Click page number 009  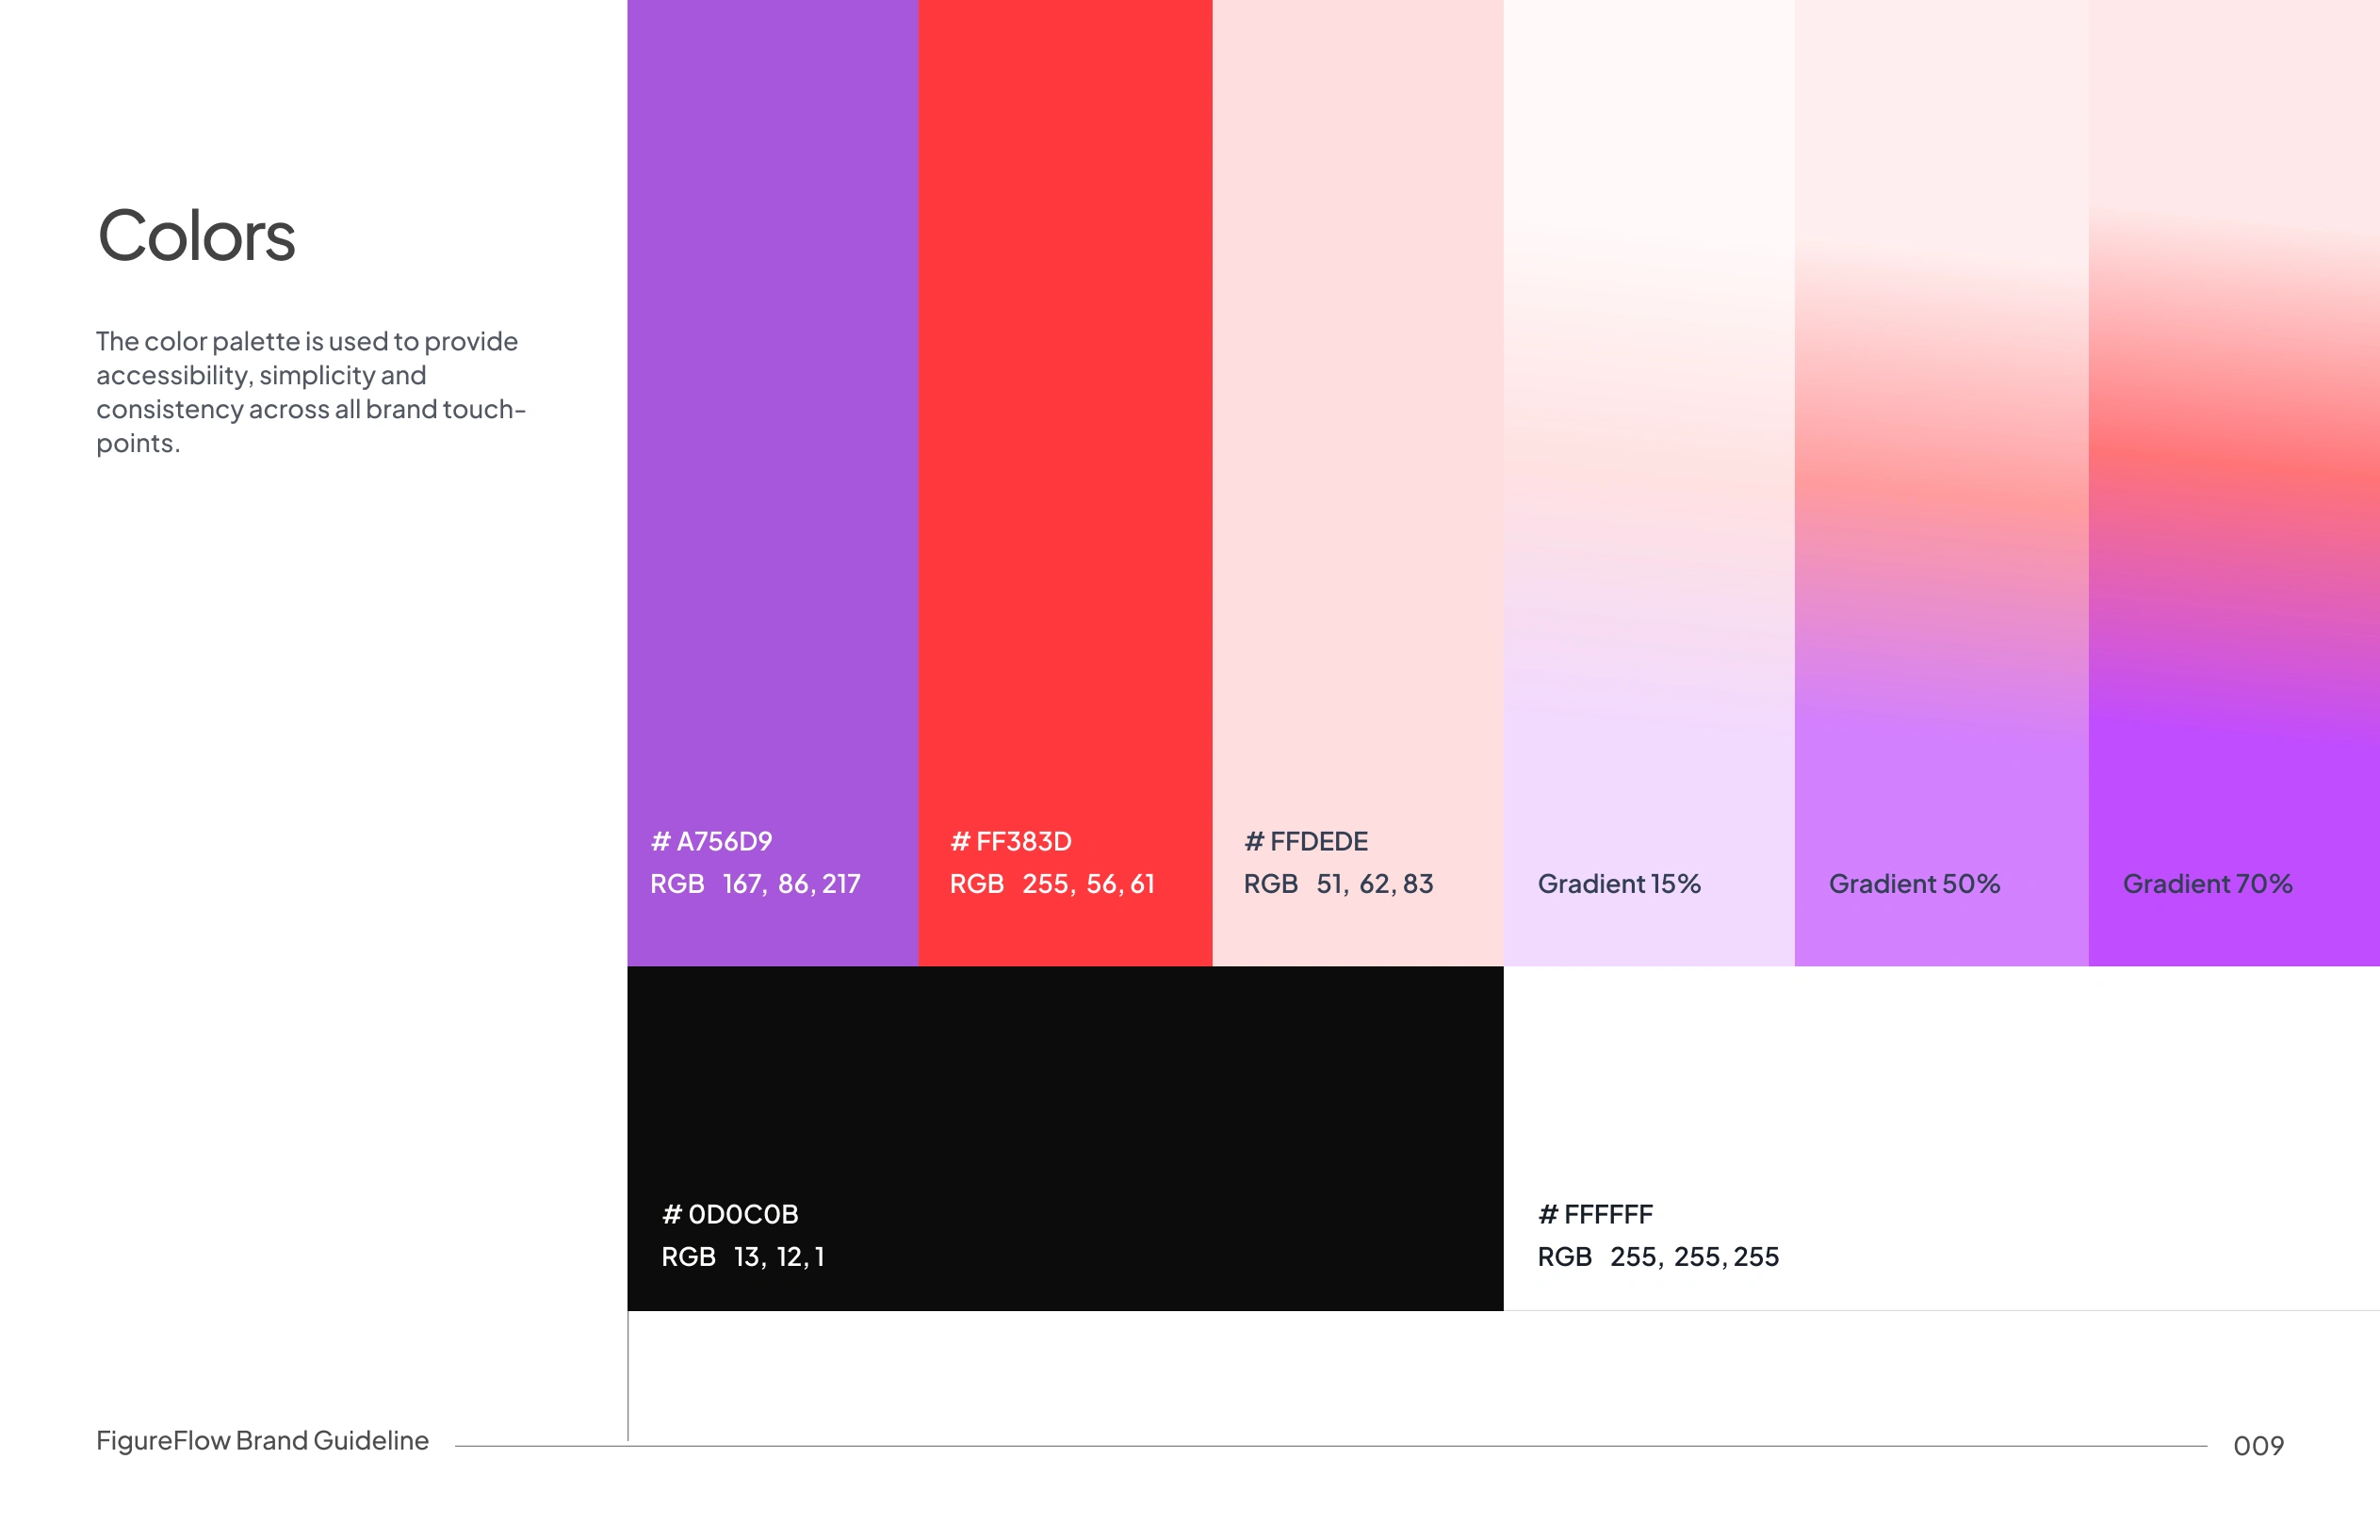pyautogui.click(x=2258, y=1446)
